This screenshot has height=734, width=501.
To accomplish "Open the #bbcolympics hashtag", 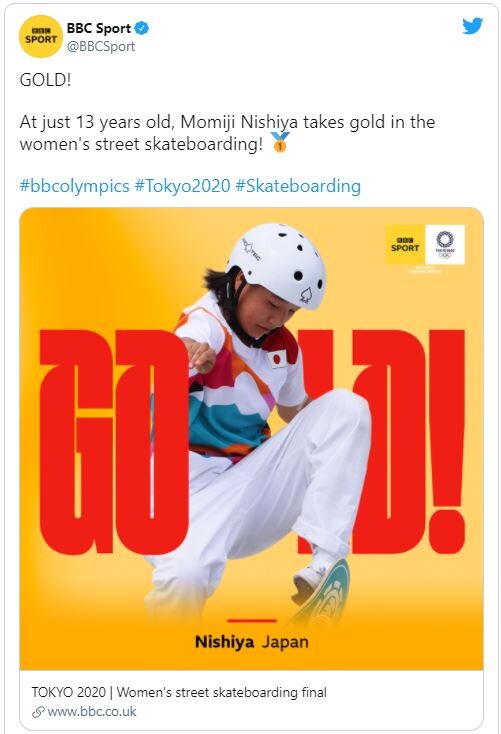I will 74,186.
